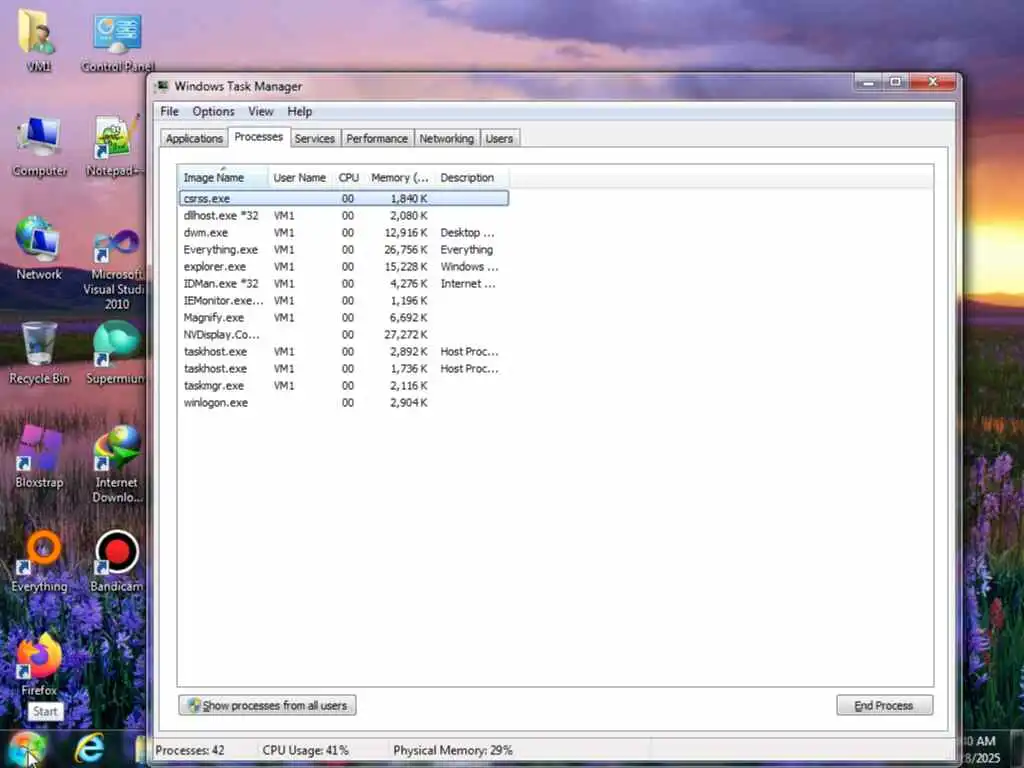The image size is (1024, 768).
Task: Open the VM1 user folder icon
Action: tap(39, 39)
